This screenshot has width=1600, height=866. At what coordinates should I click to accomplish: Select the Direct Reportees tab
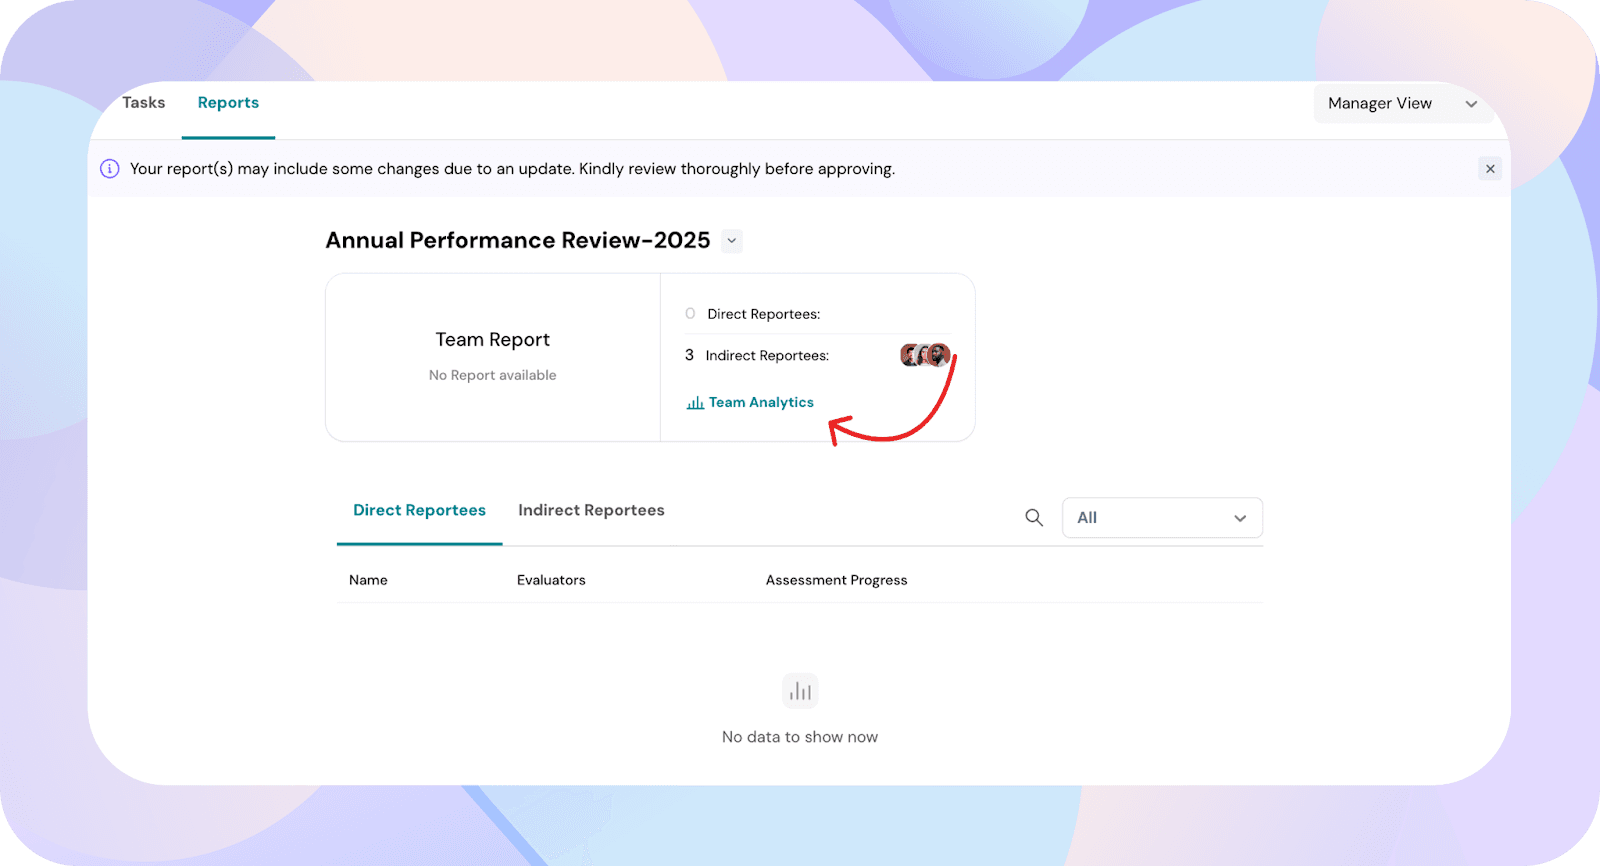[419, 511]
